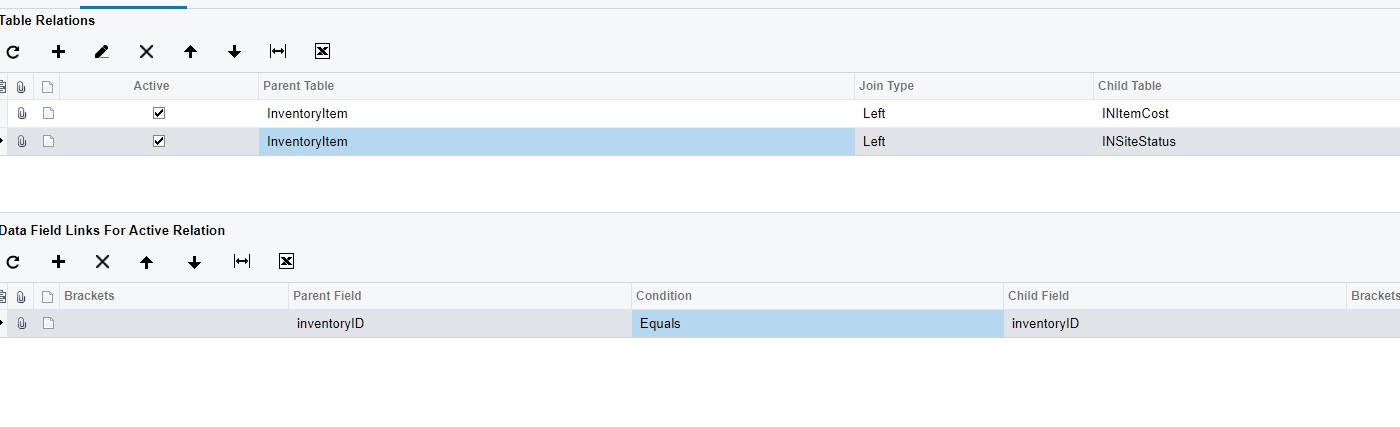Add a new table relation row
Screen dimensions: 1400x427
coord(58,51)
